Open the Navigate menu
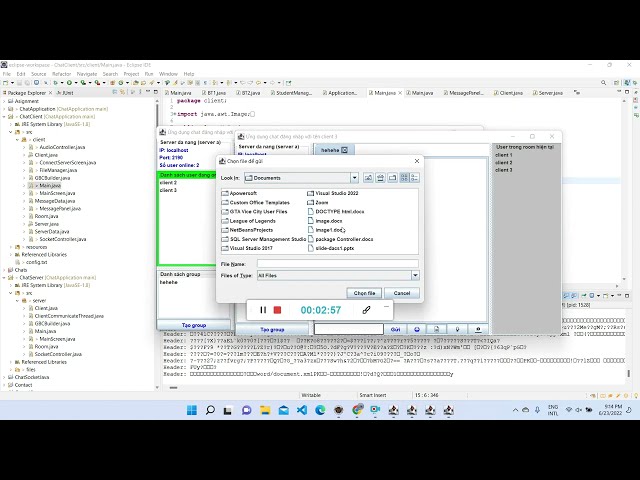Viewport: 640px width, 480px height. (x=87, y=74)
